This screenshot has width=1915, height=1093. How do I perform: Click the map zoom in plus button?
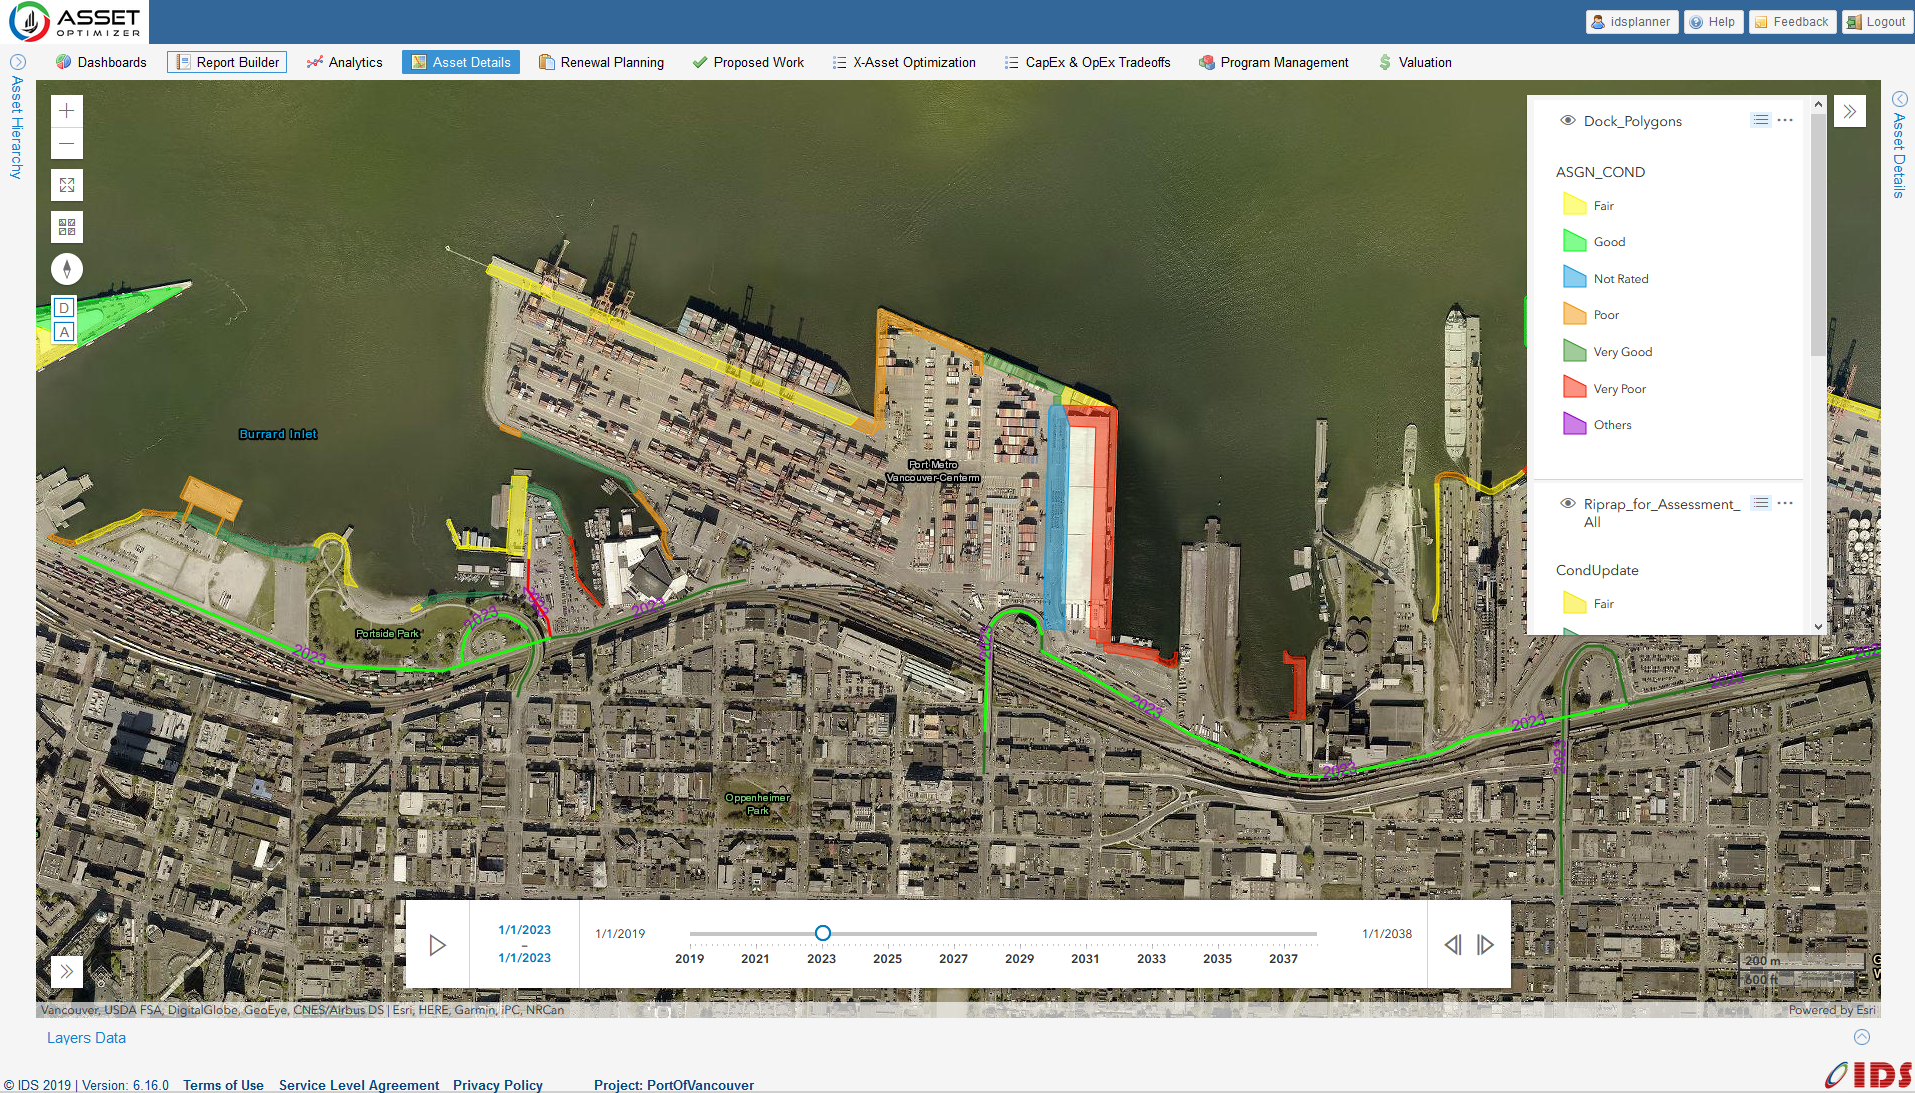67,111
